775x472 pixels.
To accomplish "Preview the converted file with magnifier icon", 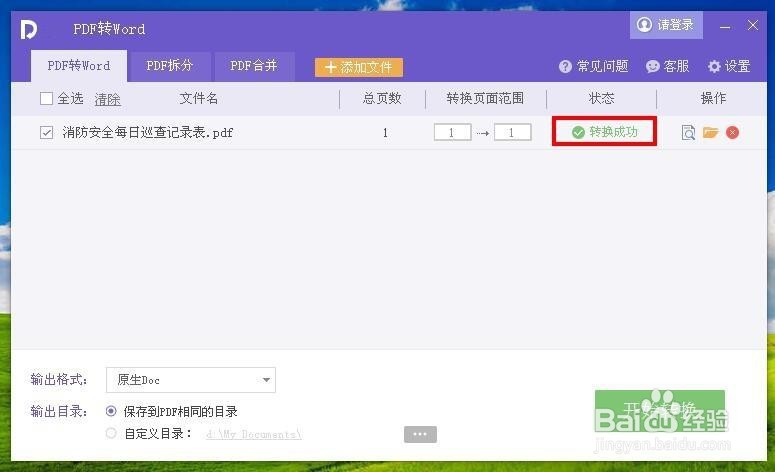I will pyautogui.click(x=688, y=132).
